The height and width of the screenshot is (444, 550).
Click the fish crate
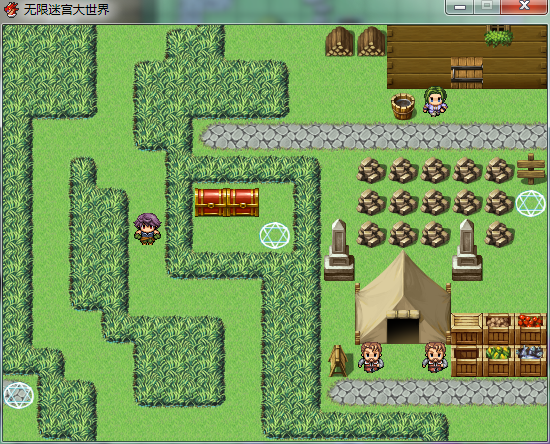(x=530, y=361)
